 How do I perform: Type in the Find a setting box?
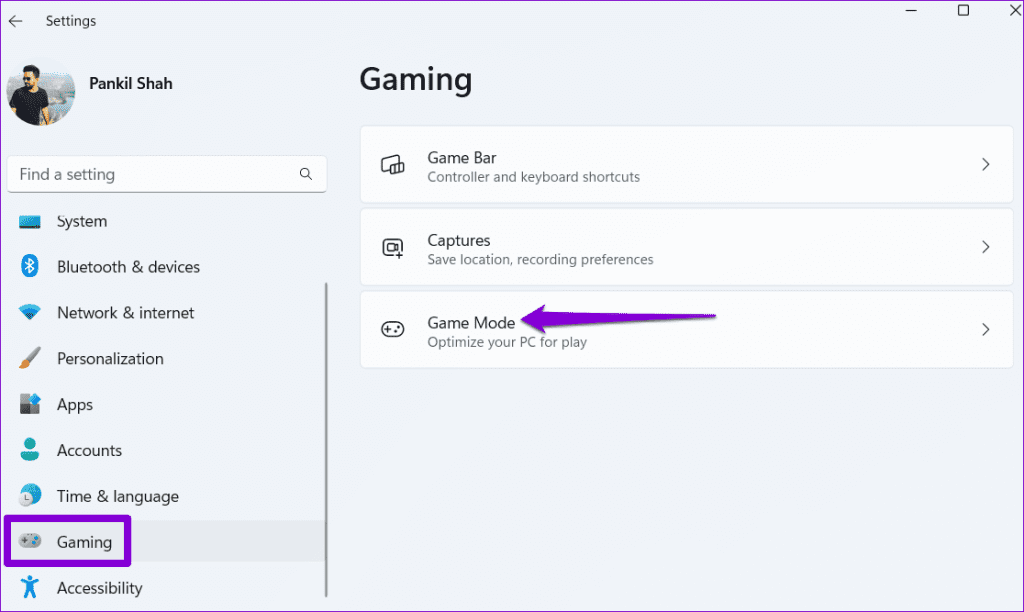(155, 174)
